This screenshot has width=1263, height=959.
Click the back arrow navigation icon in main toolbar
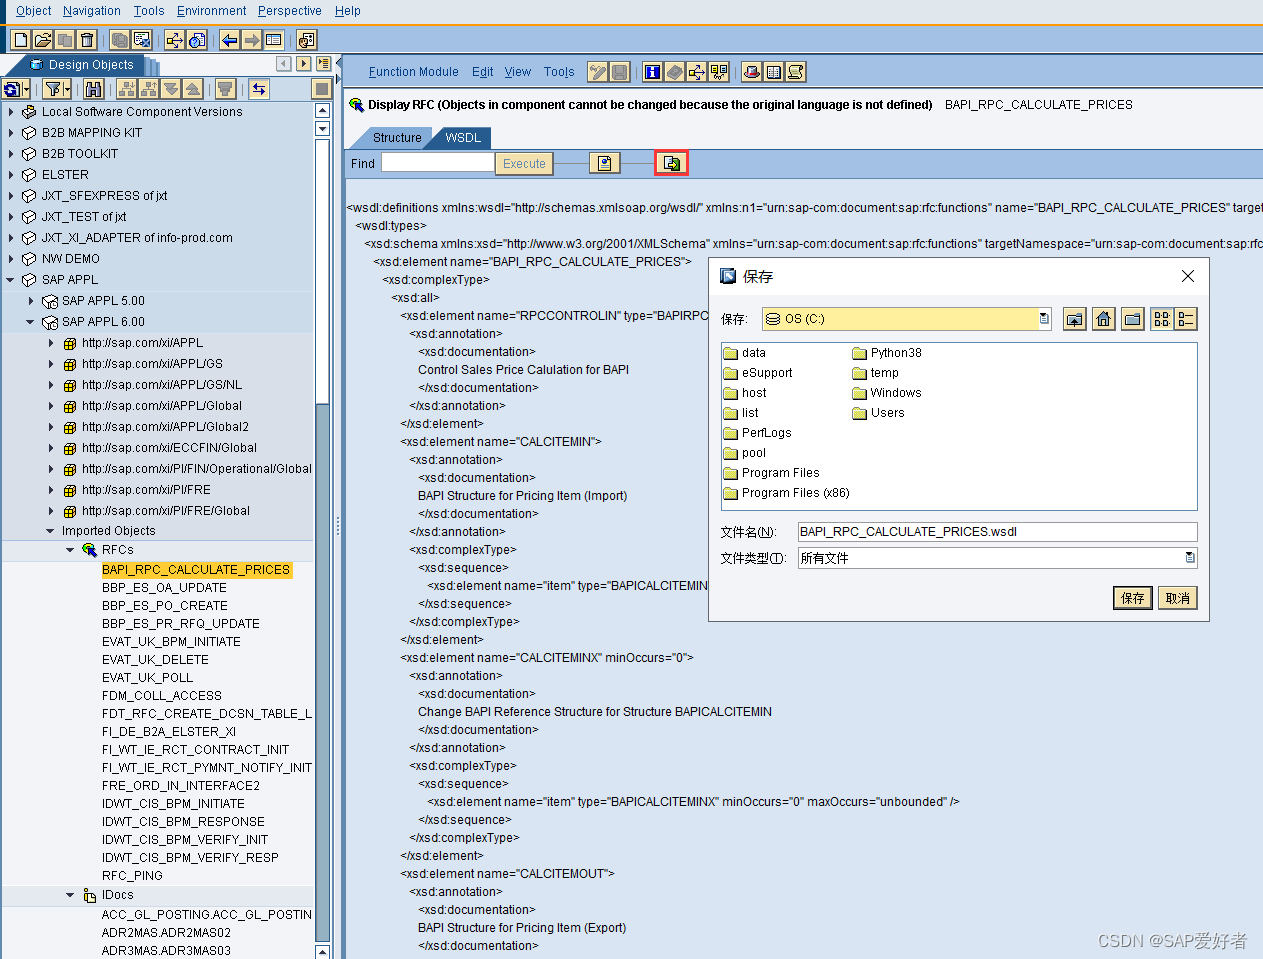[229, 38]
